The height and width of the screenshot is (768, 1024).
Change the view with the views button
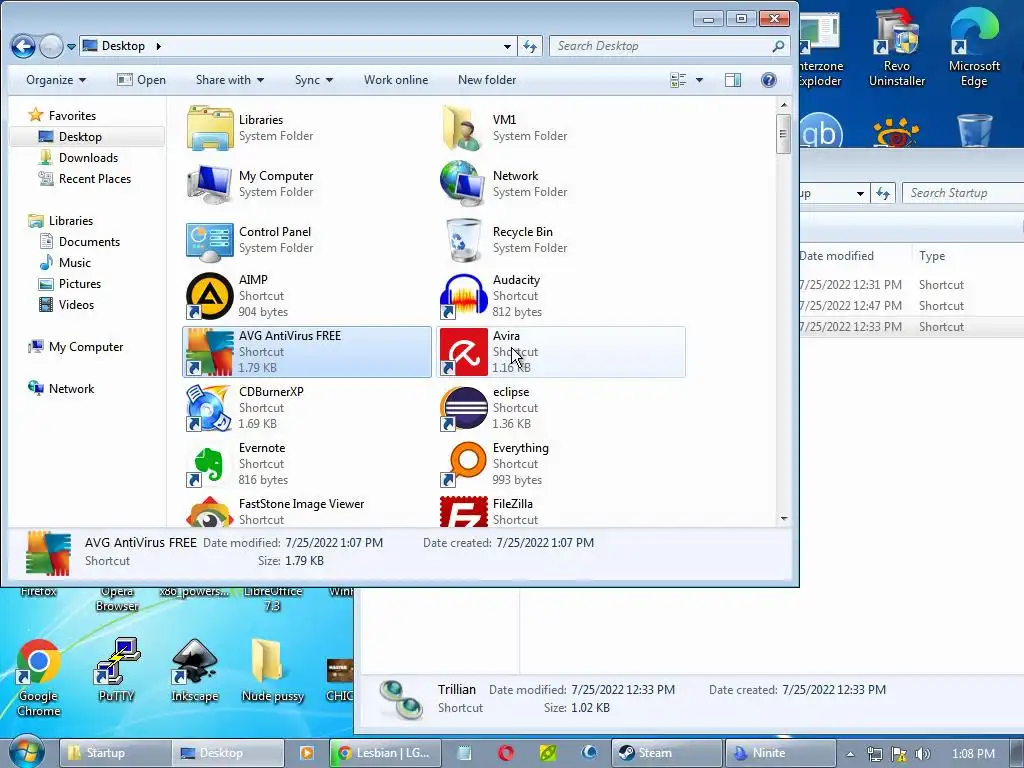point(679,80)
